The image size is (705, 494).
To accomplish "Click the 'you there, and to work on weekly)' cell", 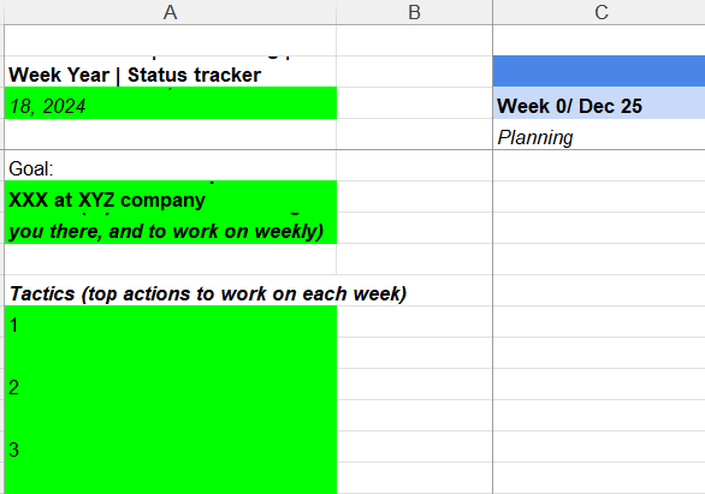I will point(170,228).
